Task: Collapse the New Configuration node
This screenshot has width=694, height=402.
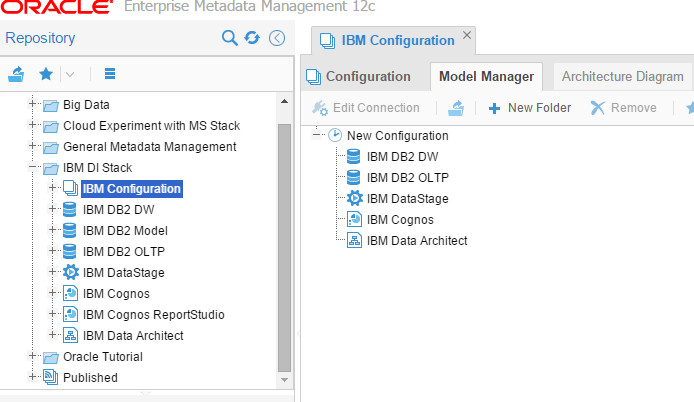Action: [316, 135]
